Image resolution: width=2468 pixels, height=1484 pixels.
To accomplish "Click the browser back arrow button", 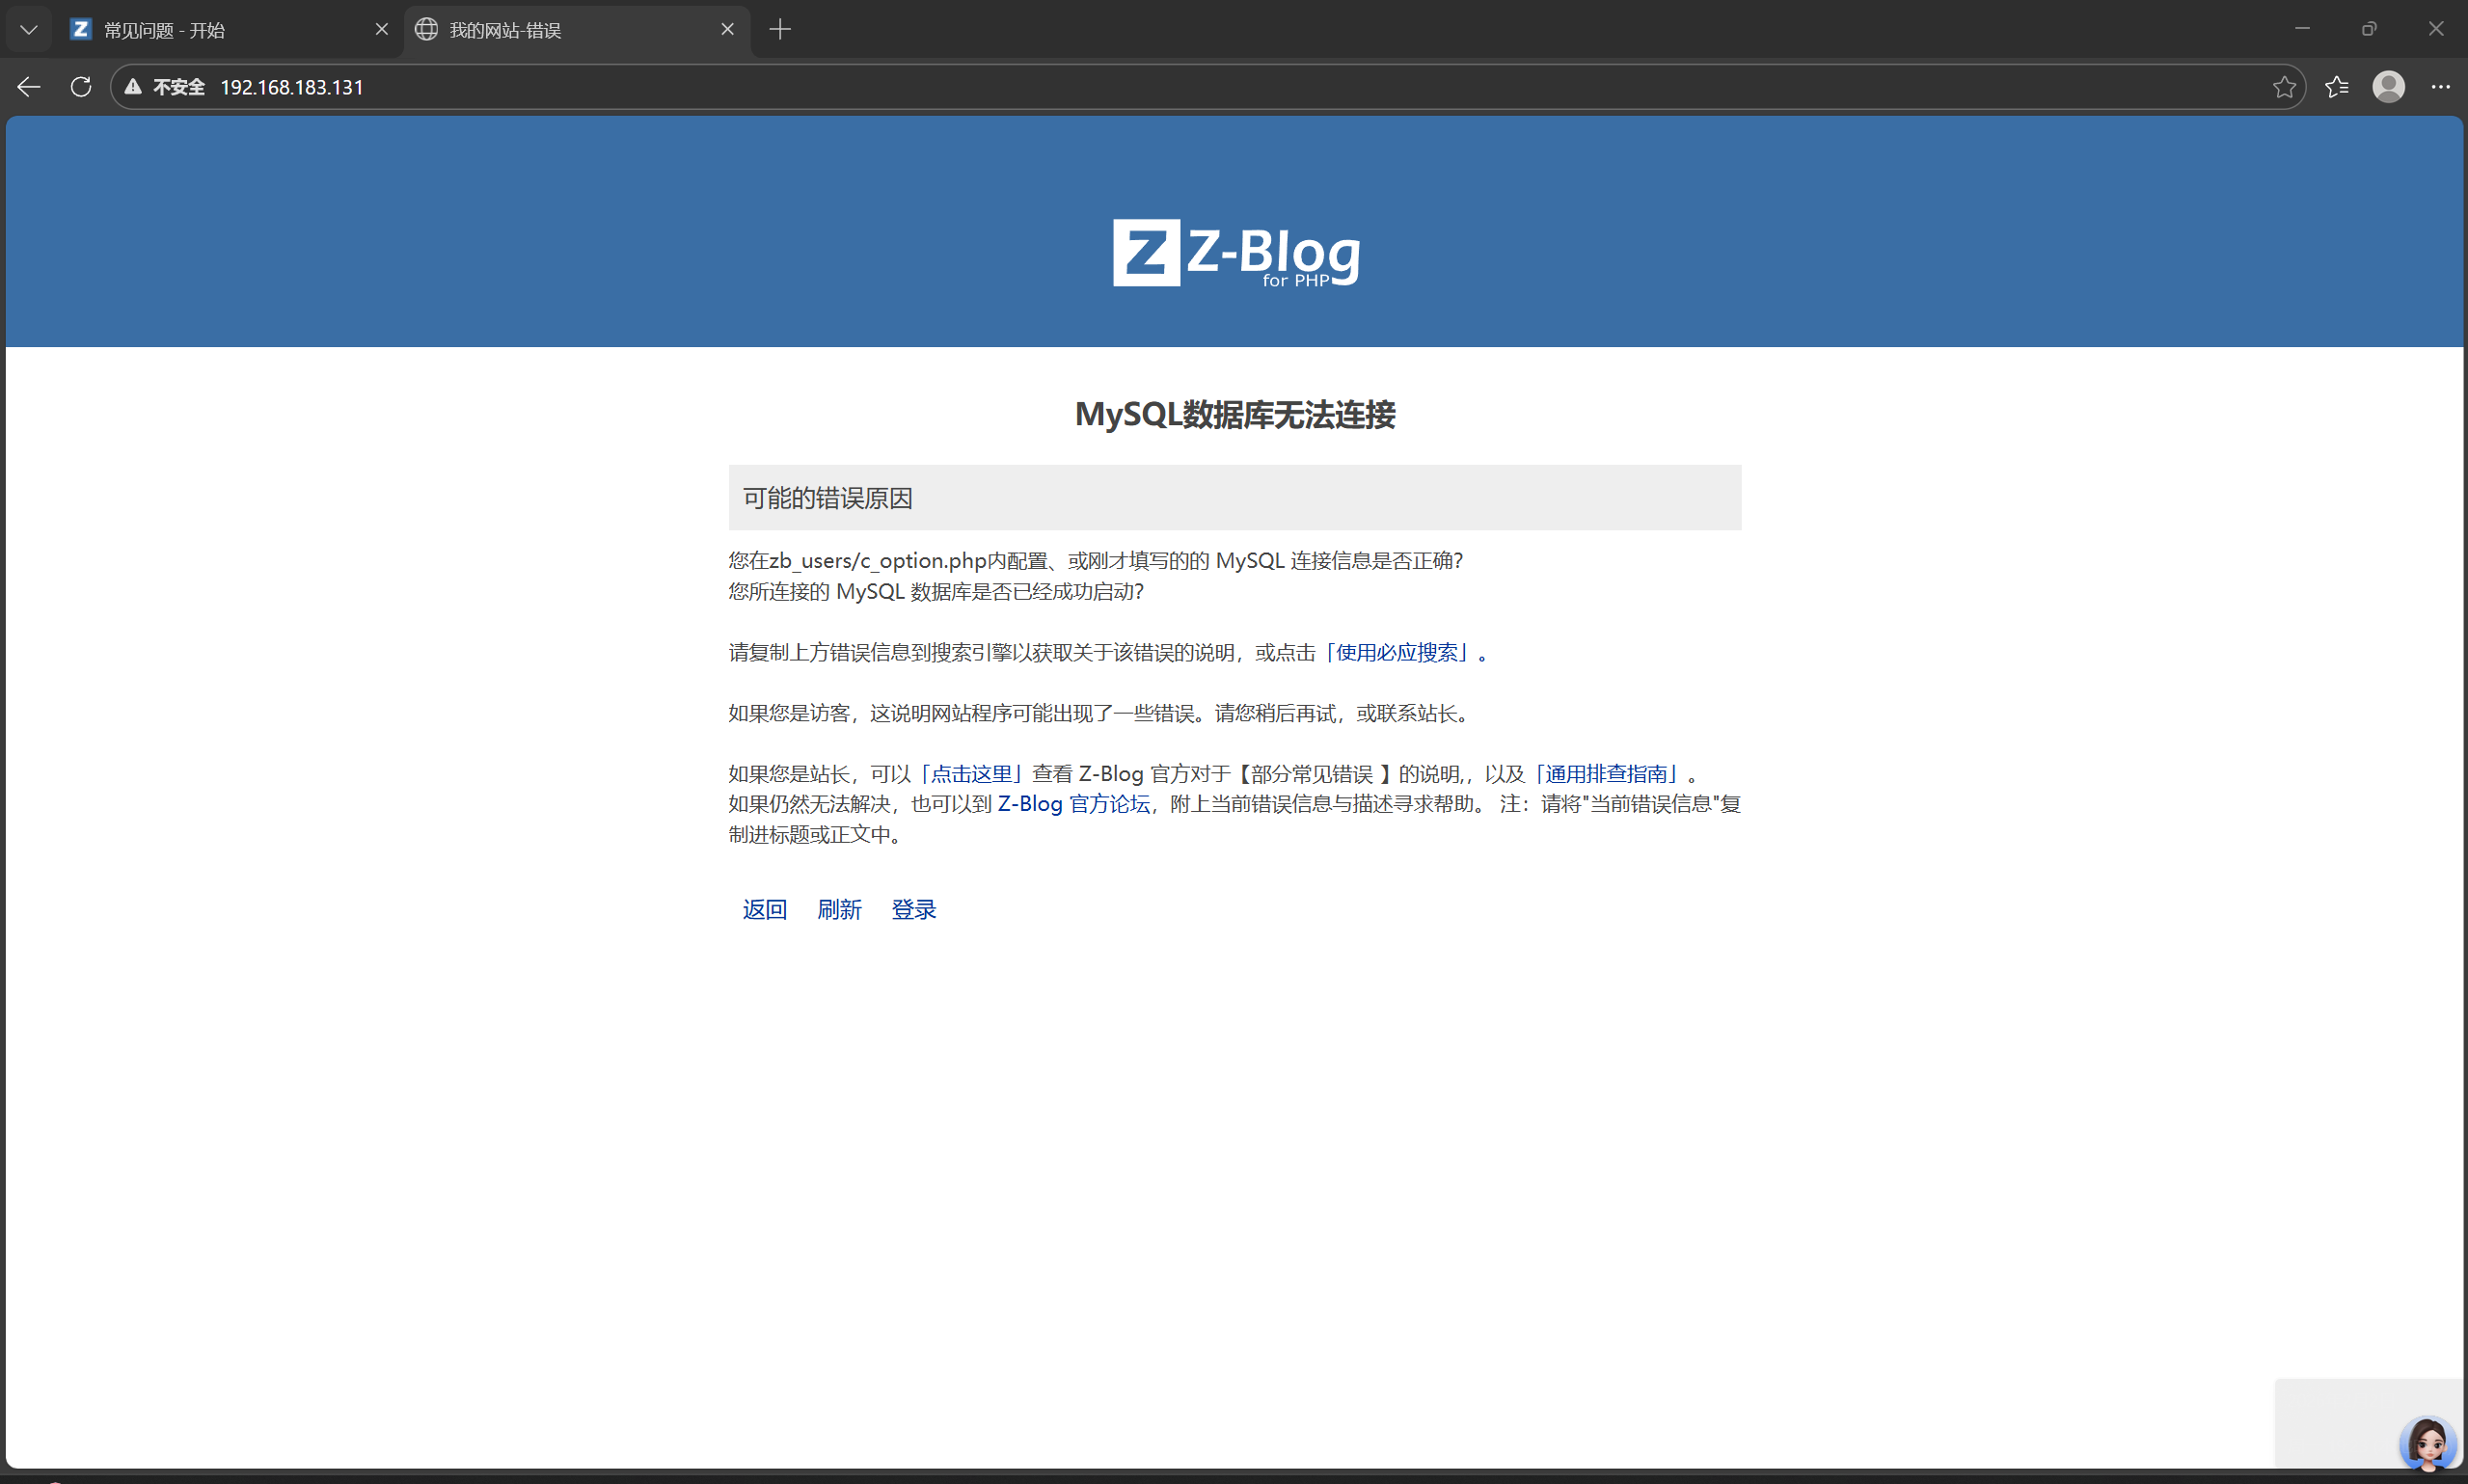I will 28,87.
